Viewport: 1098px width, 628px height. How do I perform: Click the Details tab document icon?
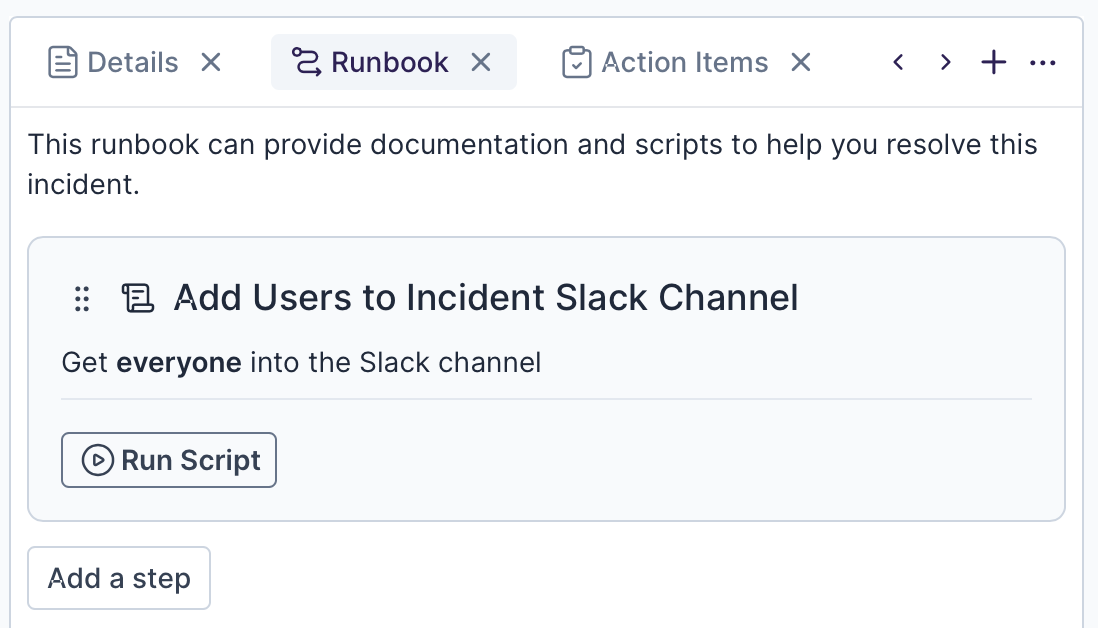point(62,63)
